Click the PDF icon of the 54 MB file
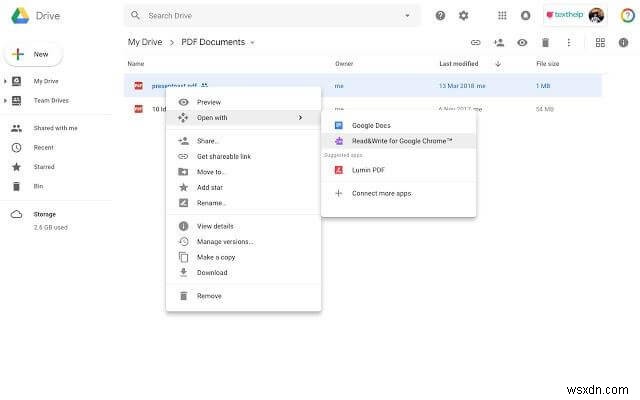Image resolution: width=640 pixels, height=400 pixels. click(x=139, y=109)
